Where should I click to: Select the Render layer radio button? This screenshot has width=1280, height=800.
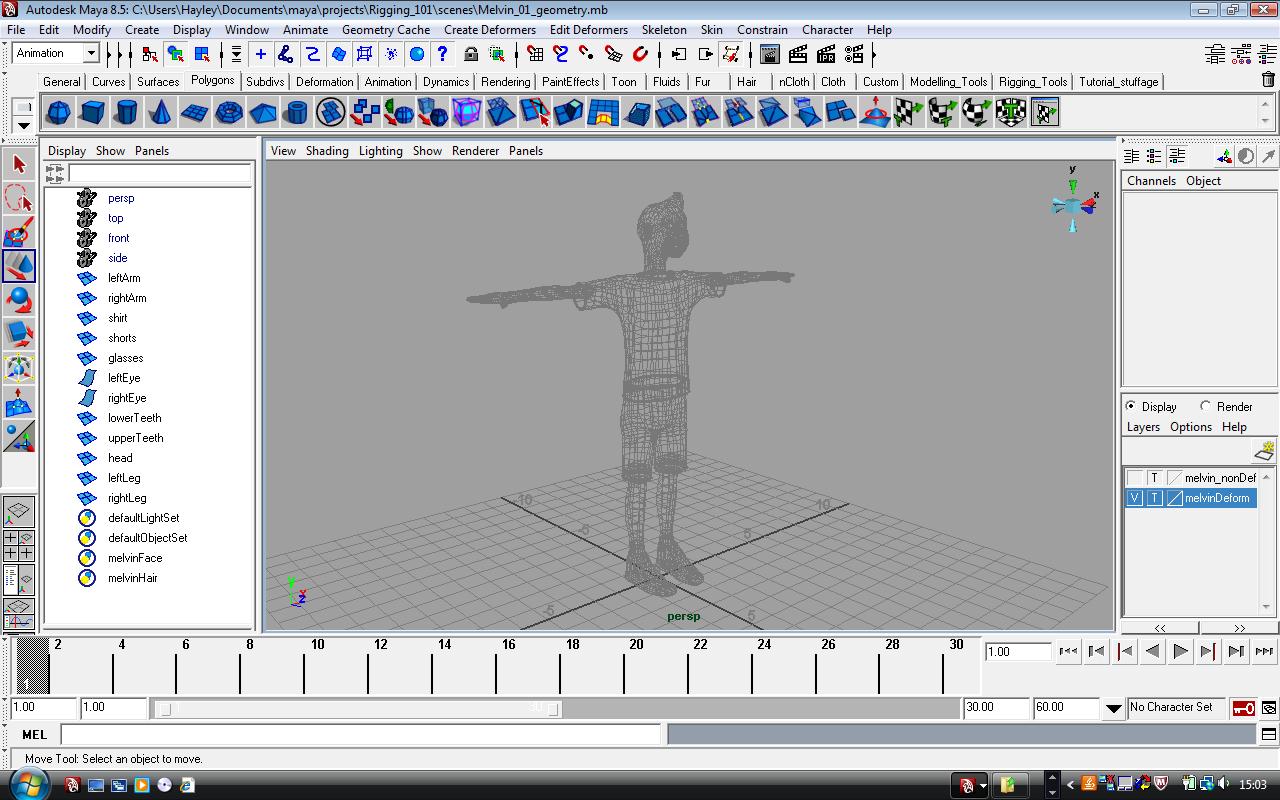1206,406
